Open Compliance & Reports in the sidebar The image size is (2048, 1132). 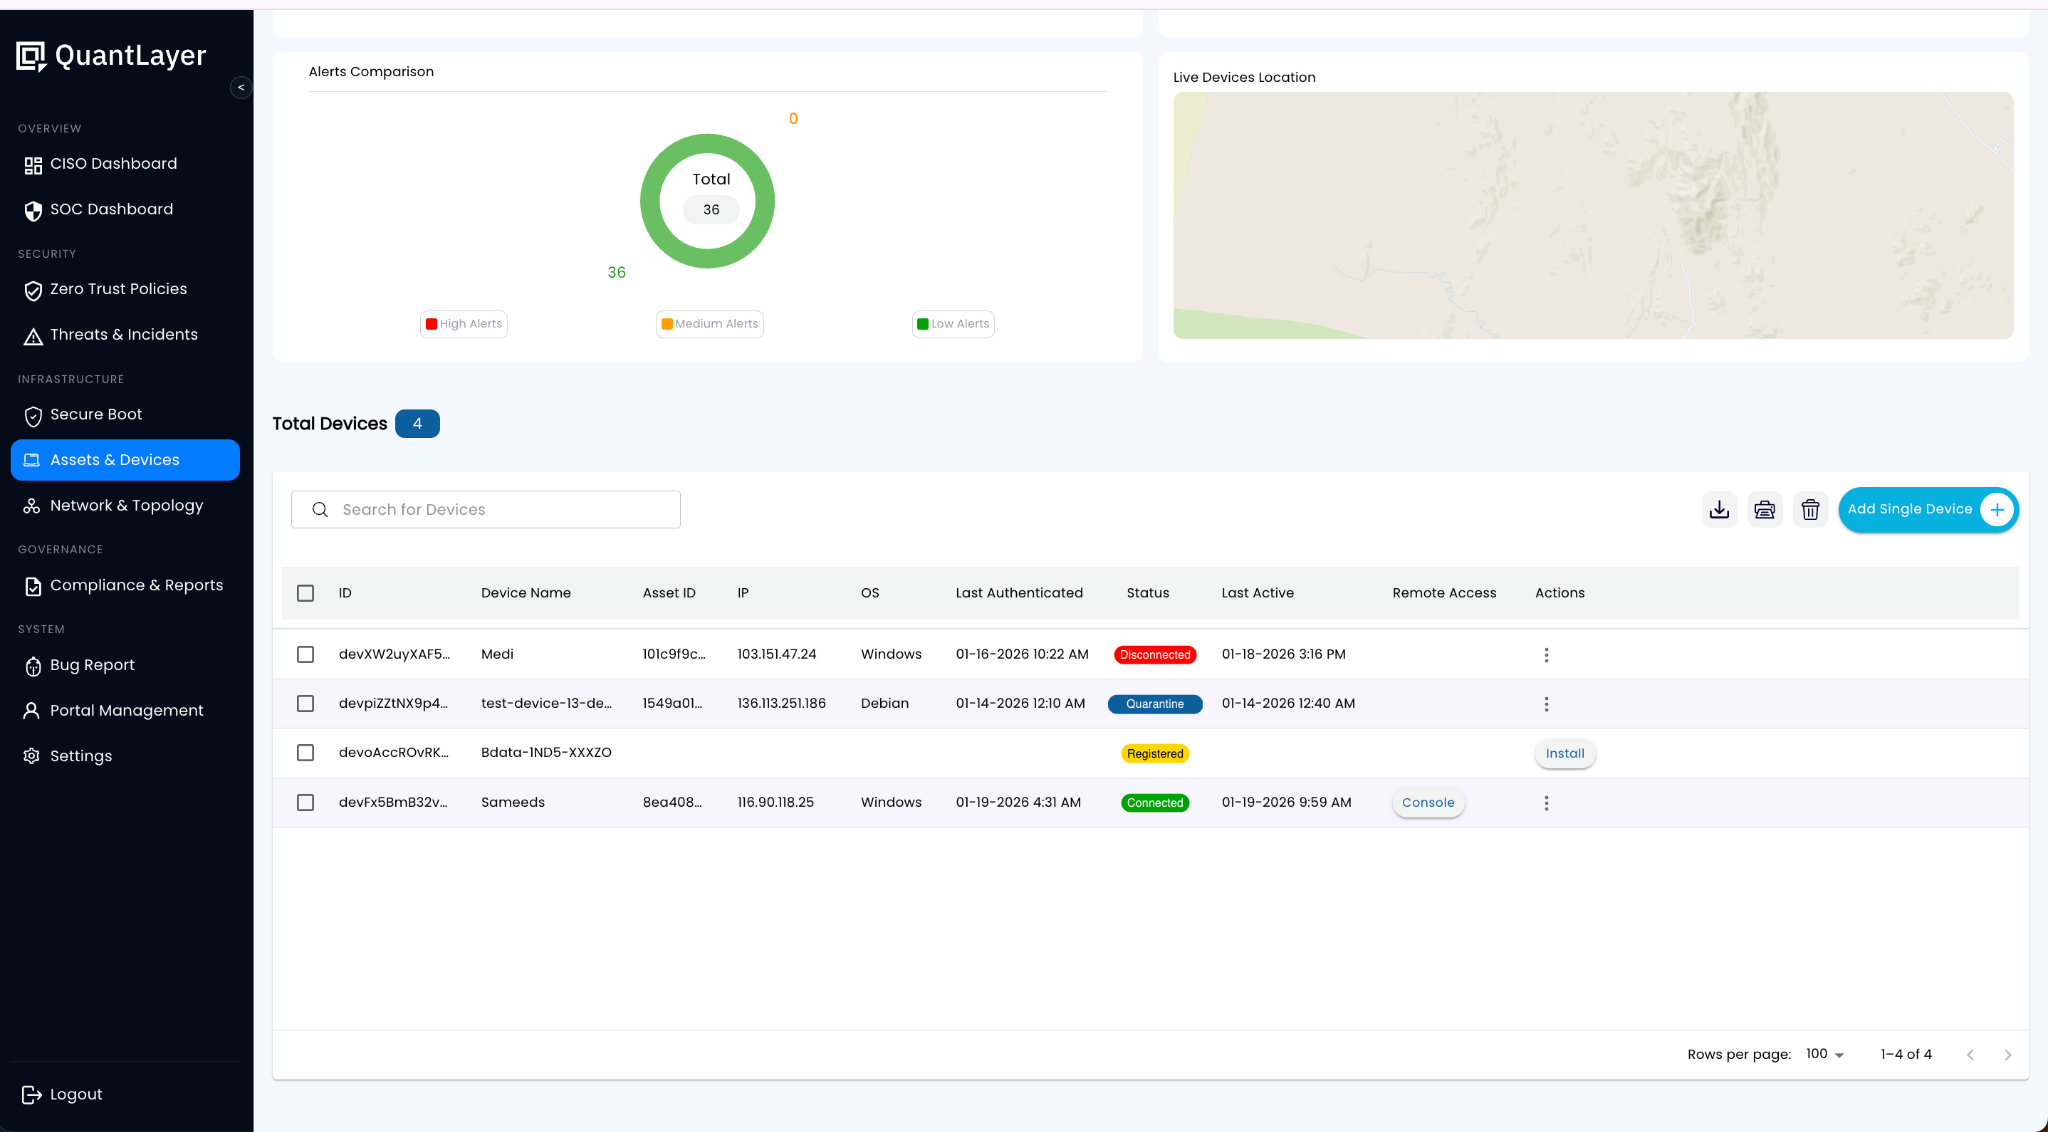click(x=137, y=585)
